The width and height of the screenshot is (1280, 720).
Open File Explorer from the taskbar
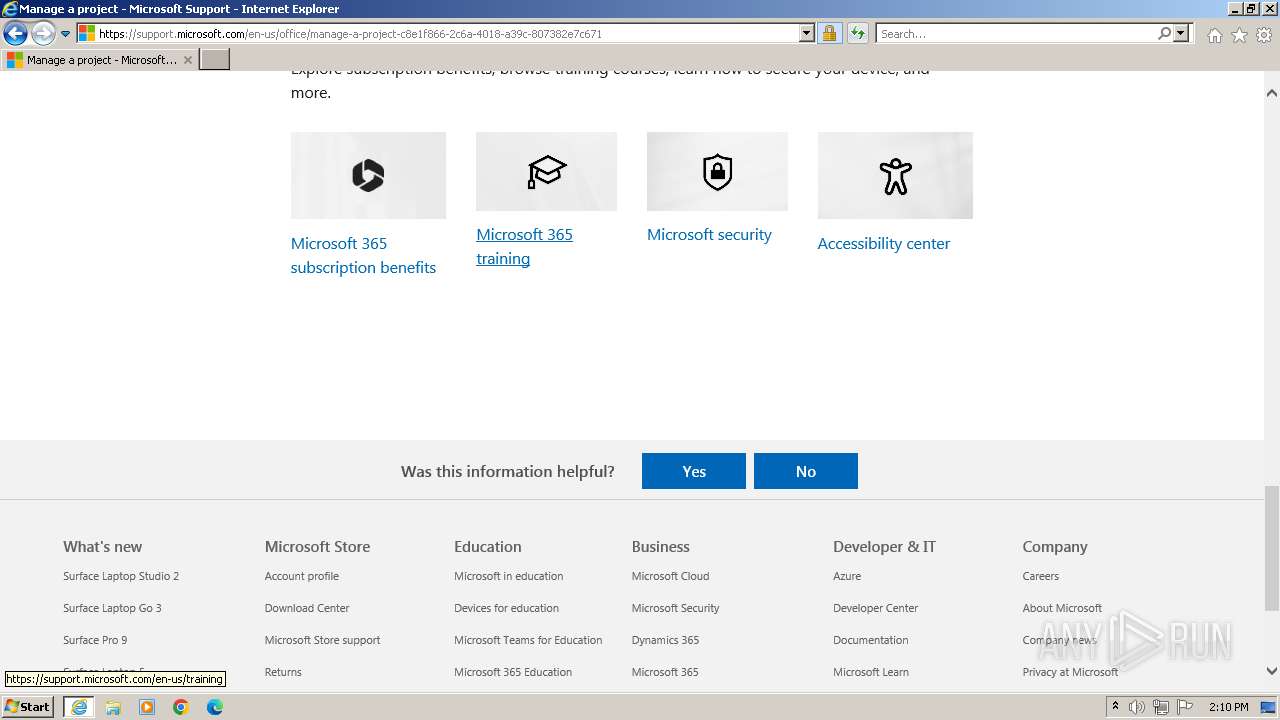(113, 707)
